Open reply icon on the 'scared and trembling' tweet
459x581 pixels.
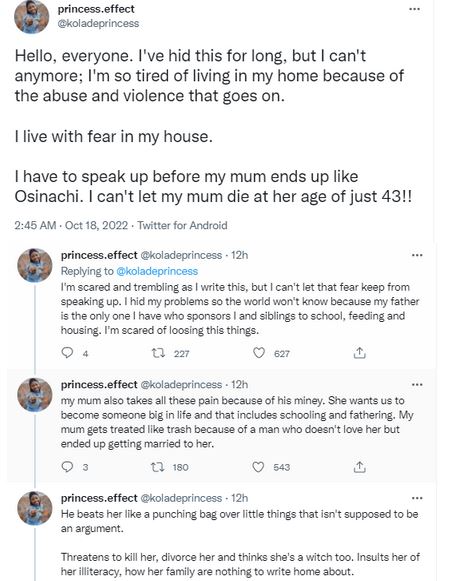[67, 352]
